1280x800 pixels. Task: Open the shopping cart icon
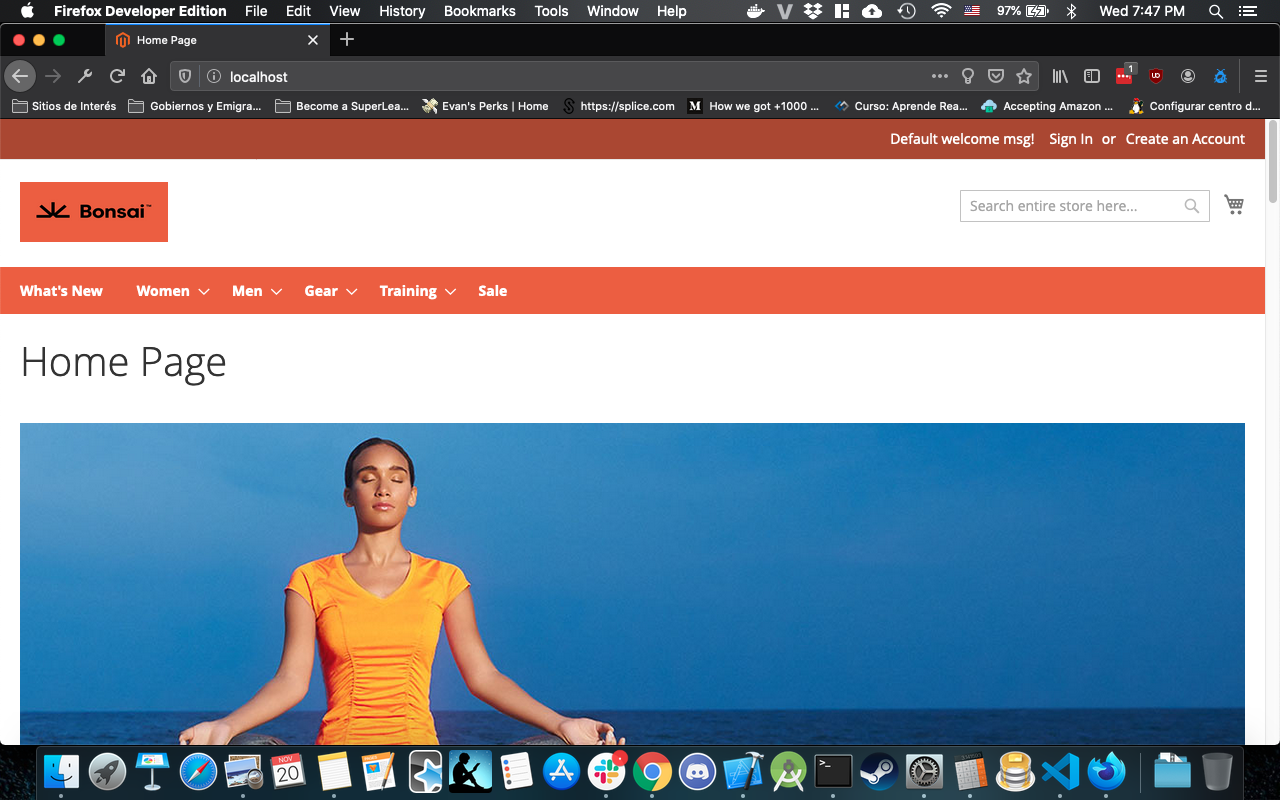[1234, 205]
